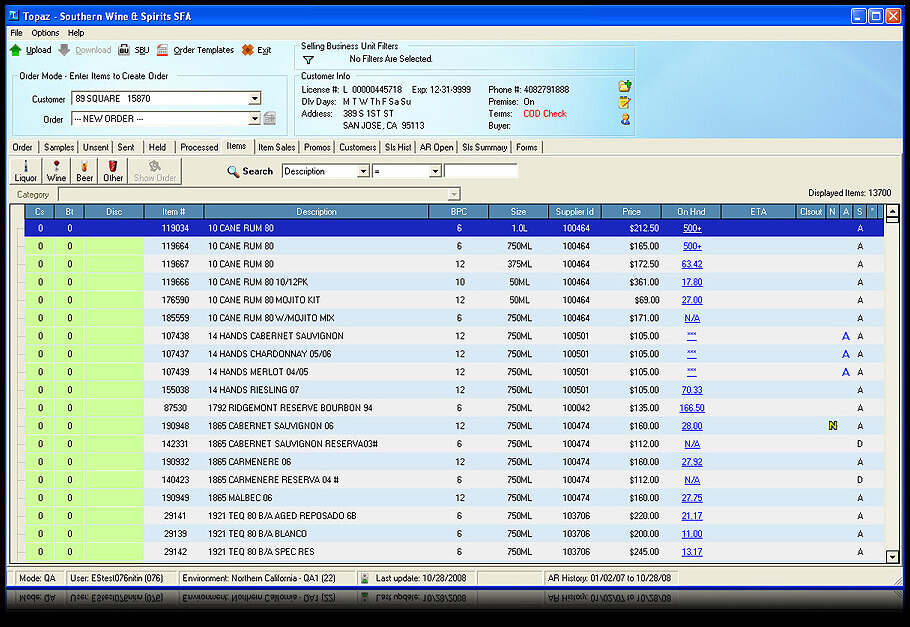Click the 63.42 on-hand link
910x627 pixels.
692,264
